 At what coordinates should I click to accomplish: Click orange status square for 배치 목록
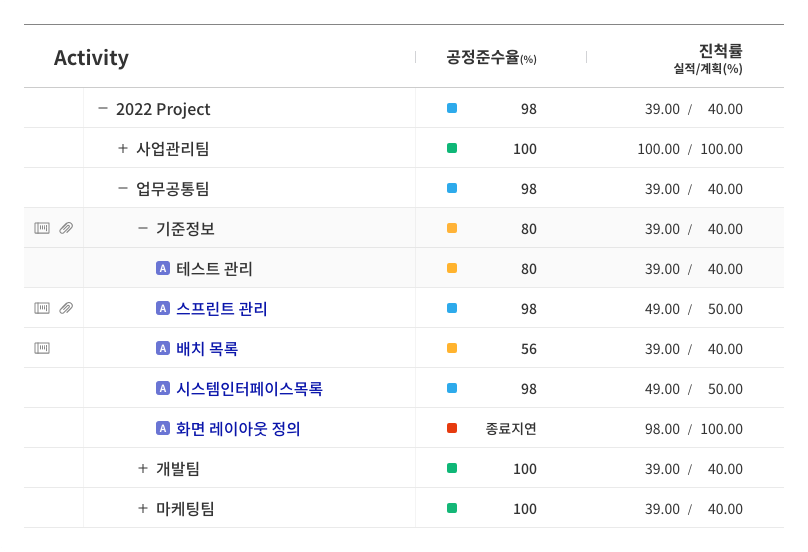(x=452, y=348)
